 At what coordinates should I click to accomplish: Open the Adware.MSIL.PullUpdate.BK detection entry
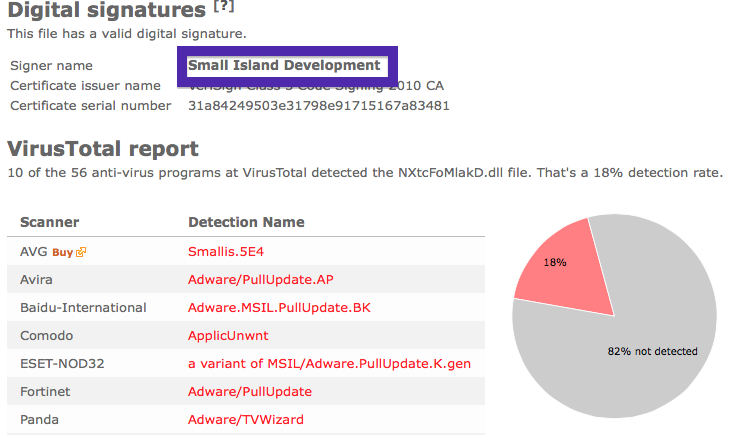click(279, 308)
